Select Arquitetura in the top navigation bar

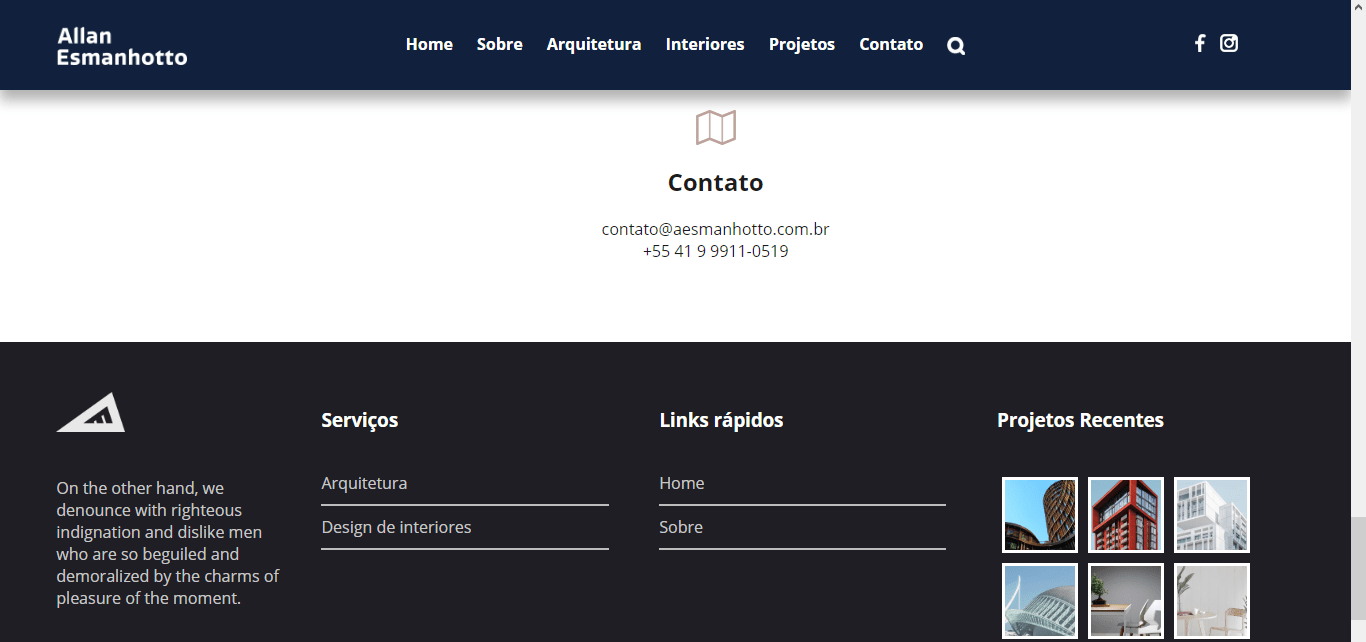tap(594, 44)
